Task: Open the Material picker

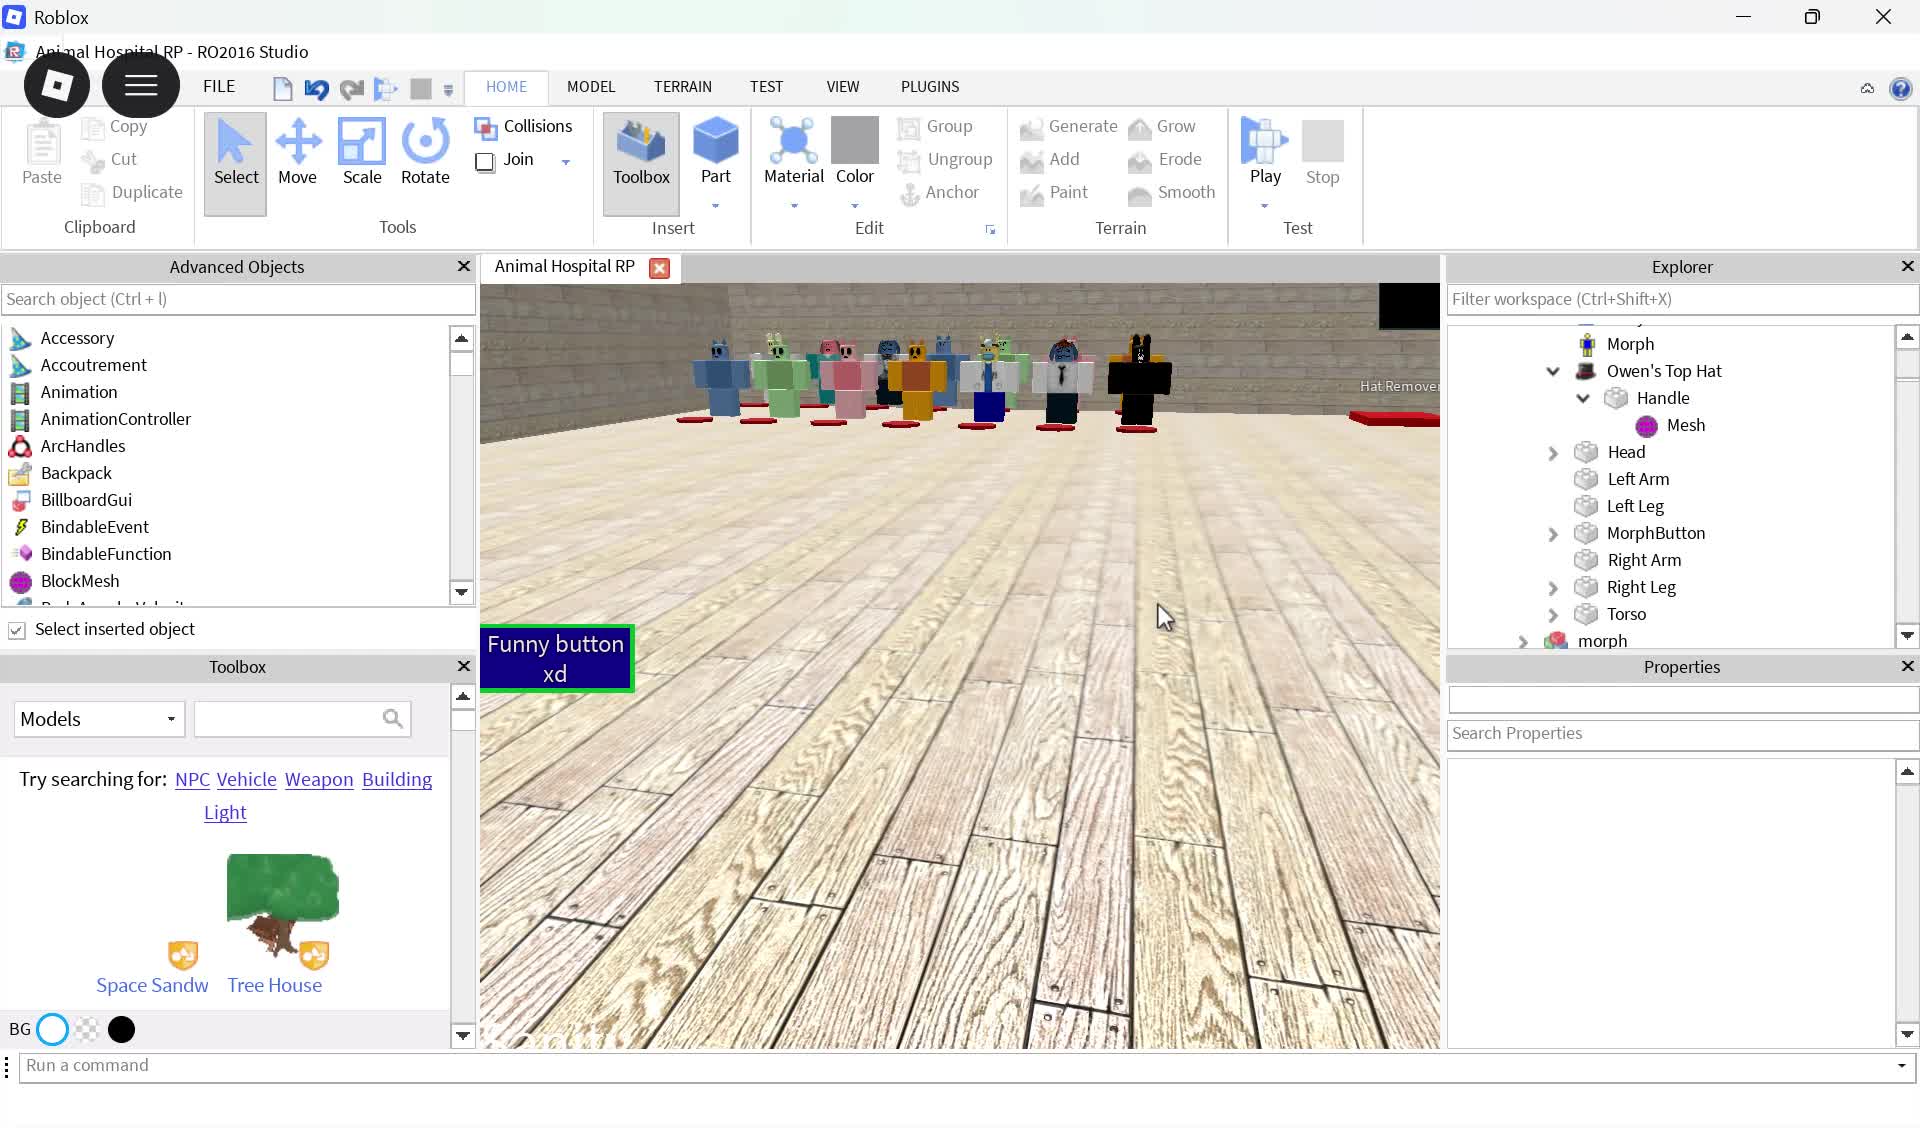Action: tap(794, 152)
